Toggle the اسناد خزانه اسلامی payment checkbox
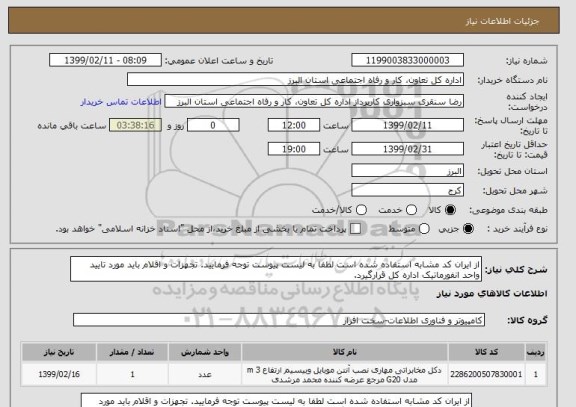 [x=355, y=228]
